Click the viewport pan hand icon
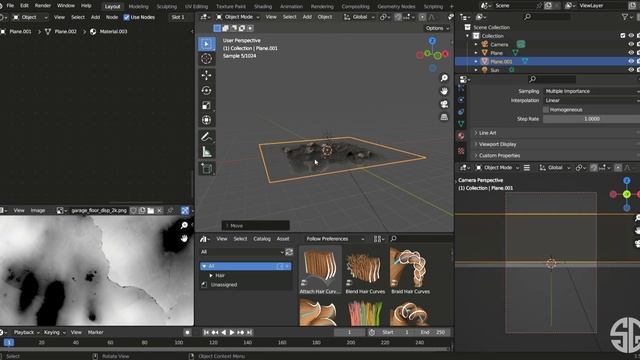The image size is (640, 360). pos(444,91)
